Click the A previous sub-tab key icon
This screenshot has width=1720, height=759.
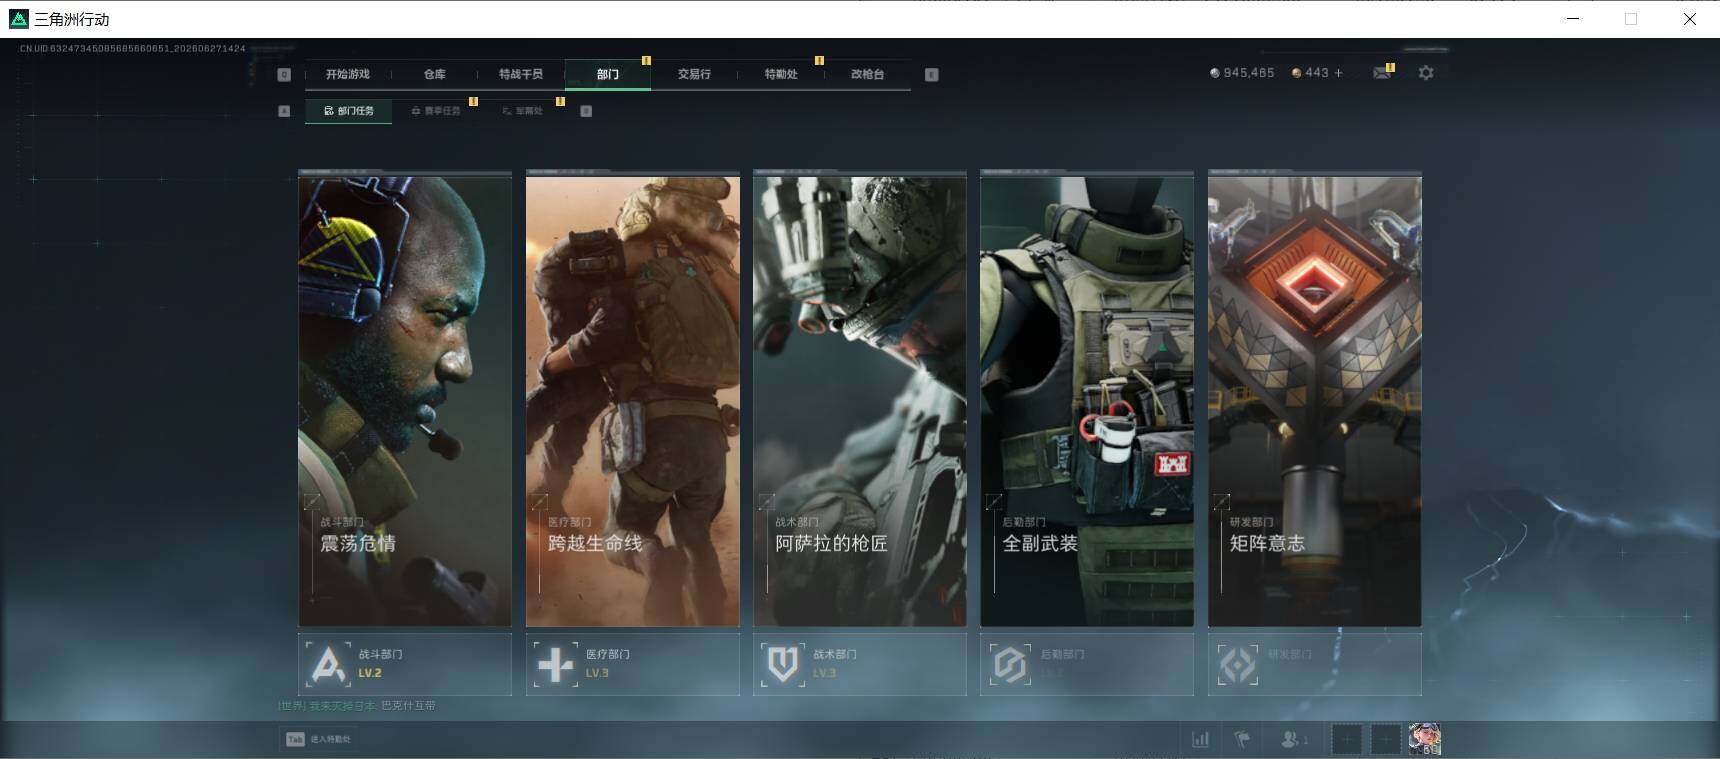point(284,111)
